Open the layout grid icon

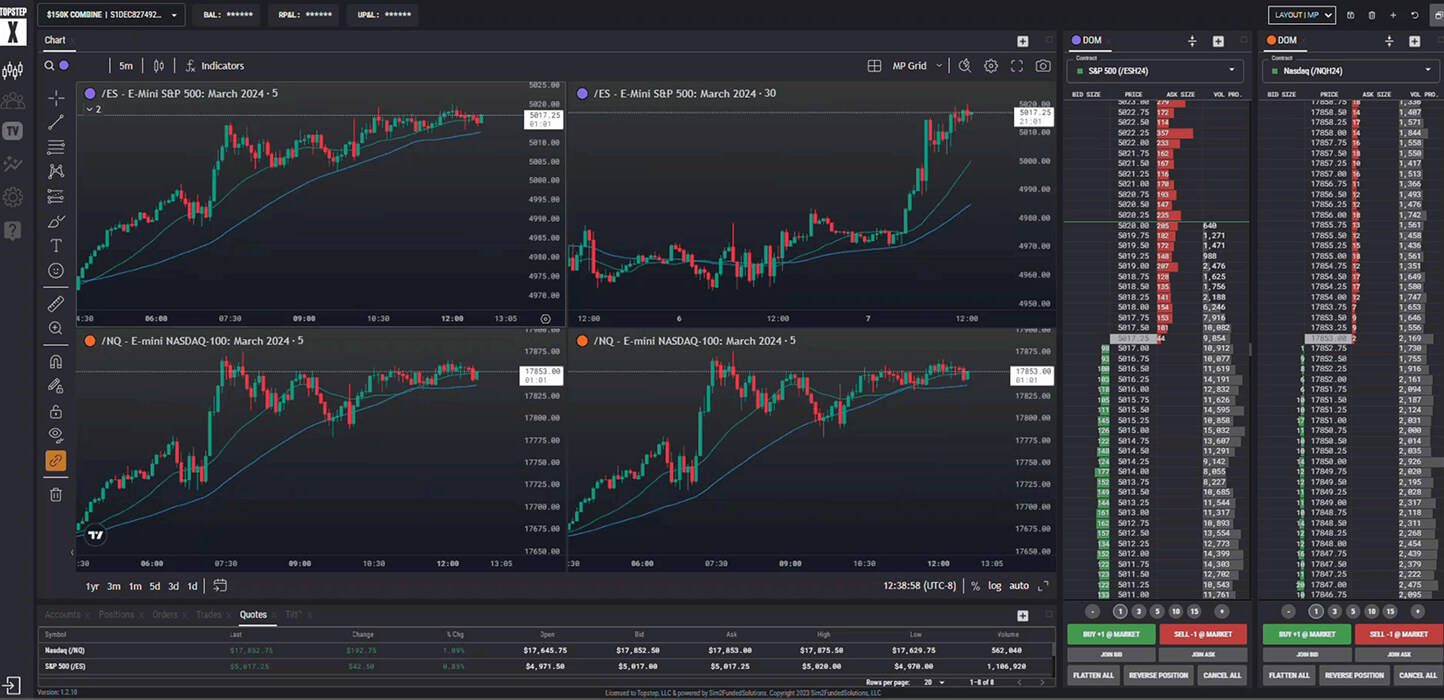874,66
